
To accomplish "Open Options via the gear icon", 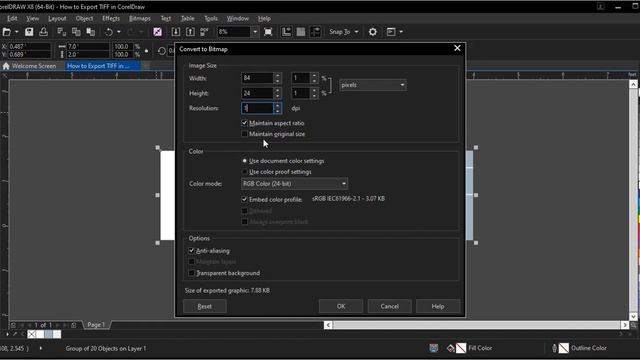I will point(373,32).
